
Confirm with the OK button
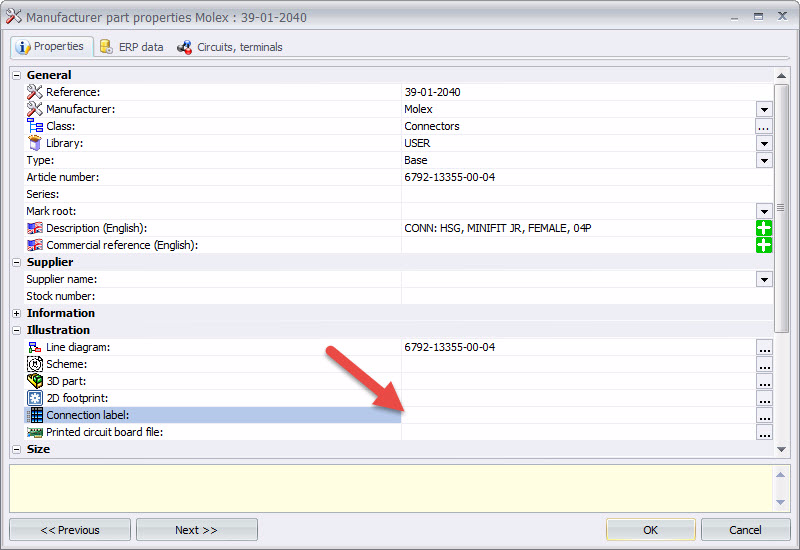[651, 530]
